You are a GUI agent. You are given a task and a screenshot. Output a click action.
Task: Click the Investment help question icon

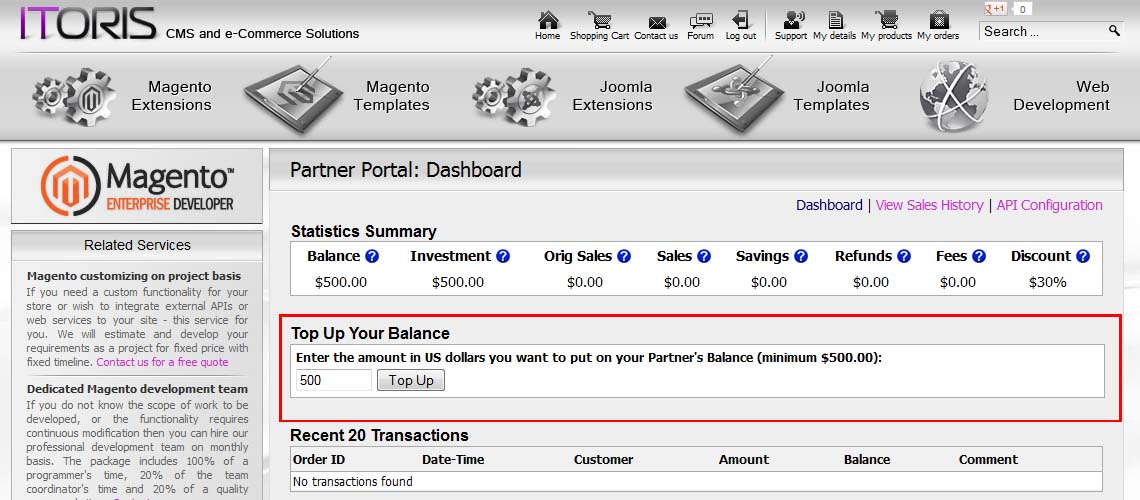(502, 256)
